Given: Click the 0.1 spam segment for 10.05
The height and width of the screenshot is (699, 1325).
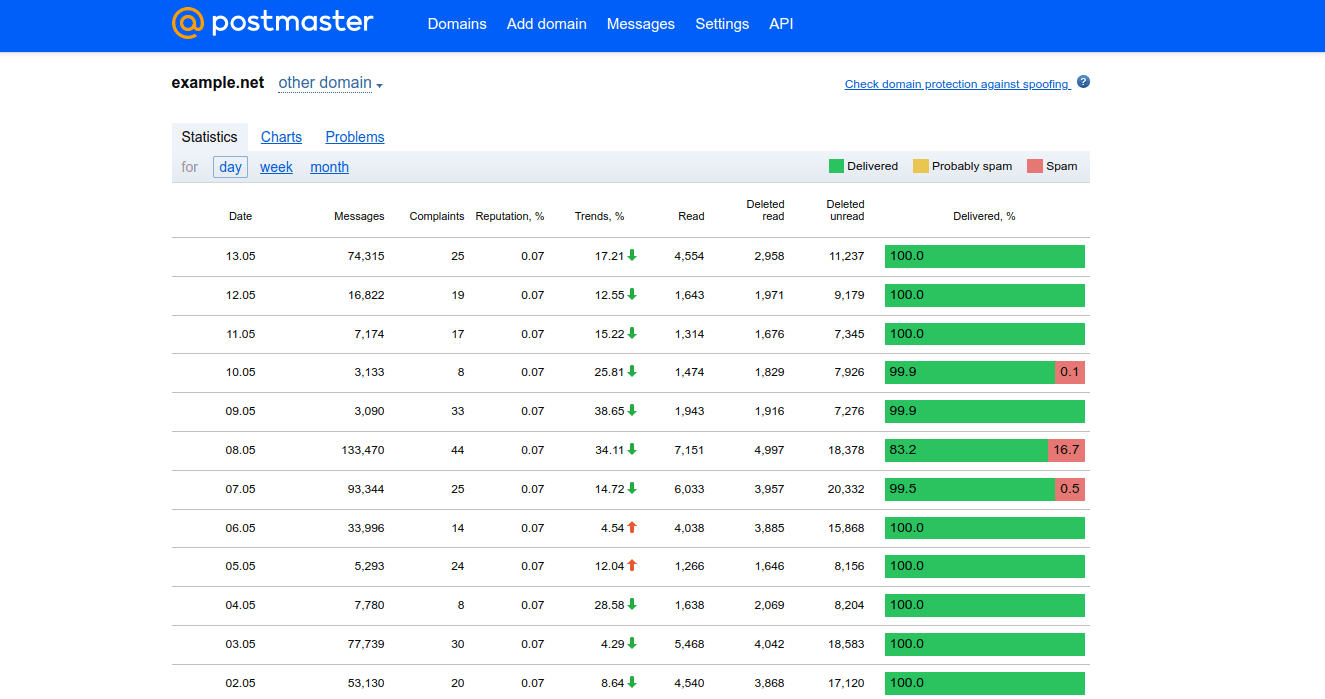Looking at the screenshot, I should [x=1070, y=372].
